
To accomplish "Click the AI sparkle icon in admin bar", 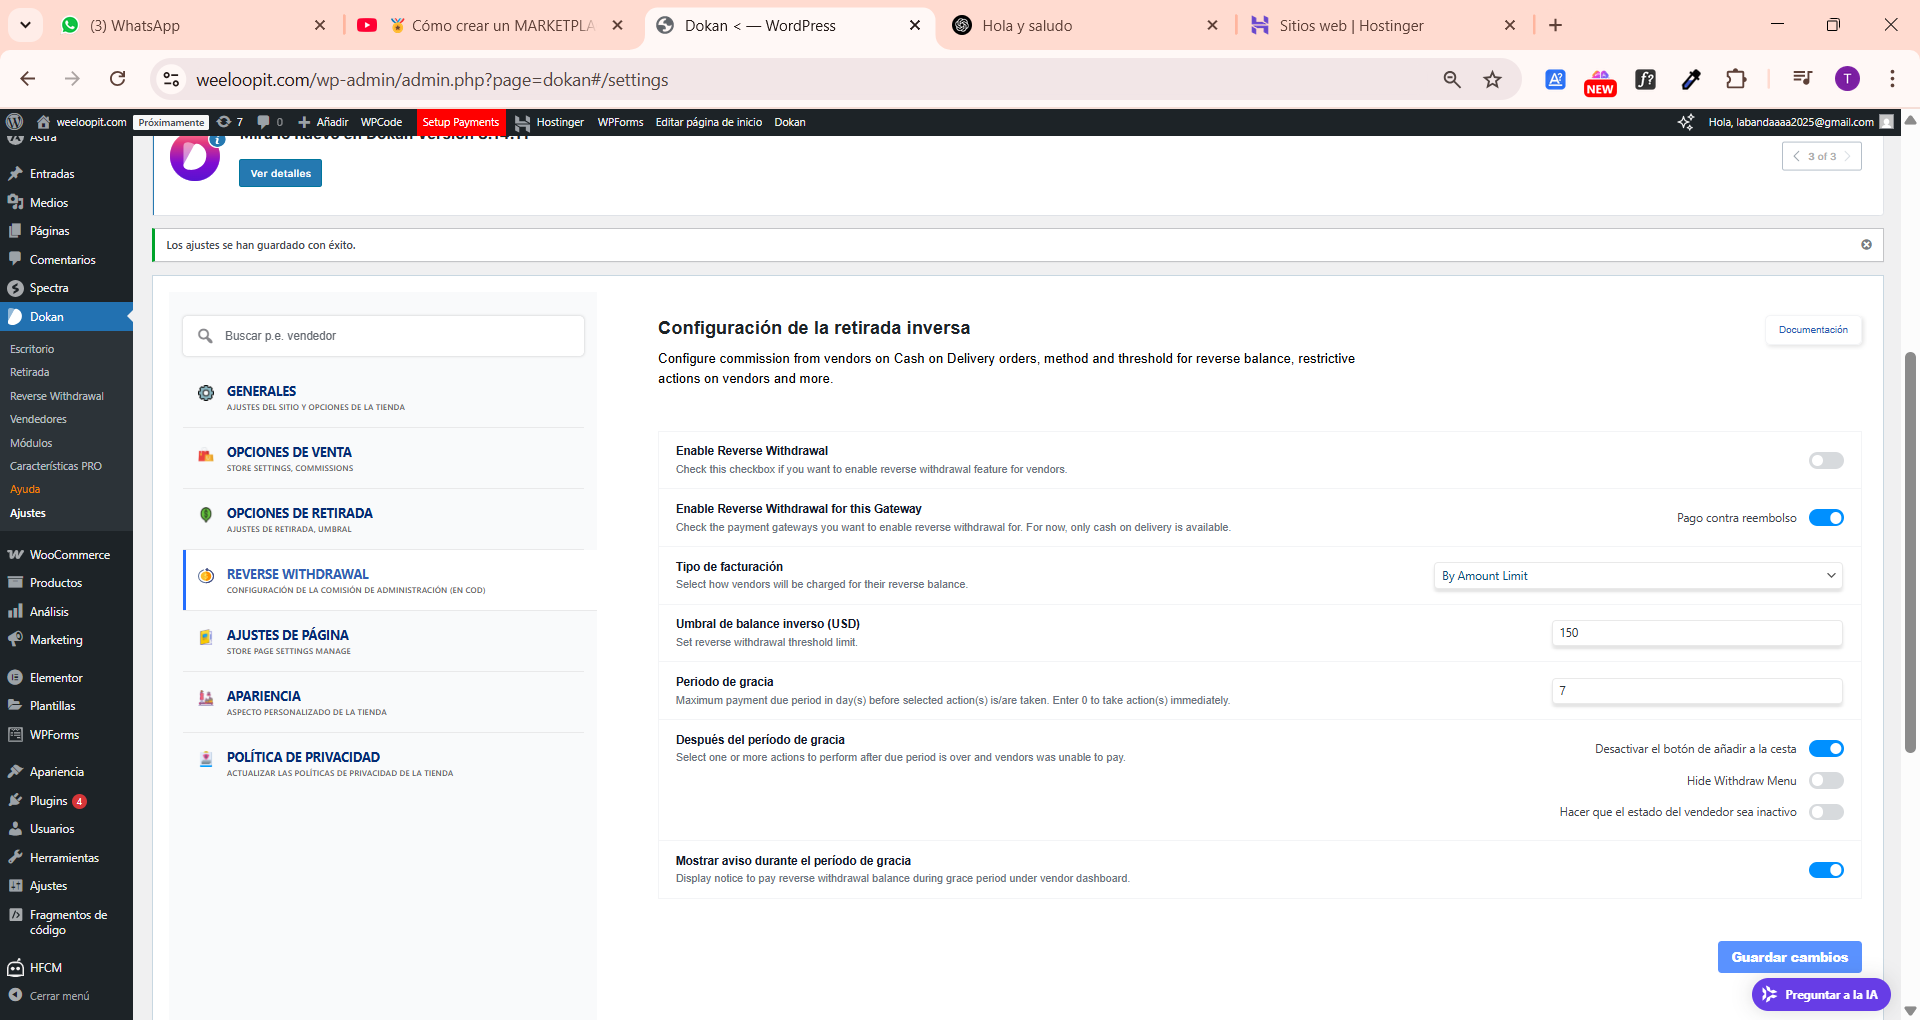I will pyautogui.click(x=1686, y=122).
